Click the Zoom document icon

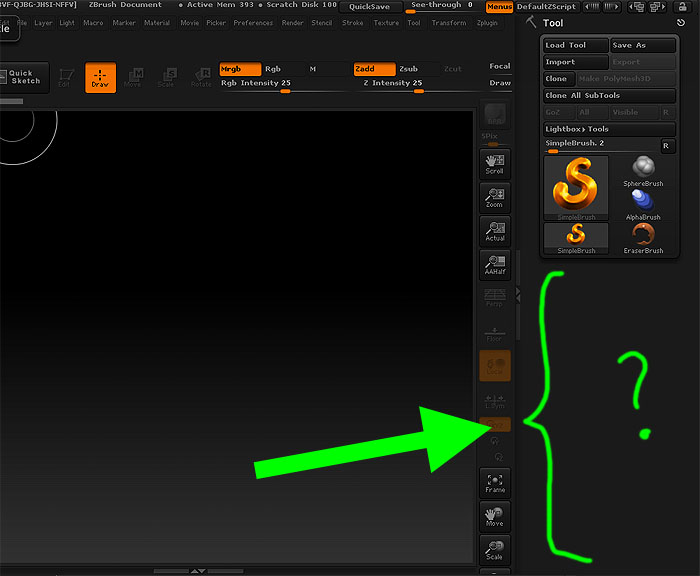495,197
